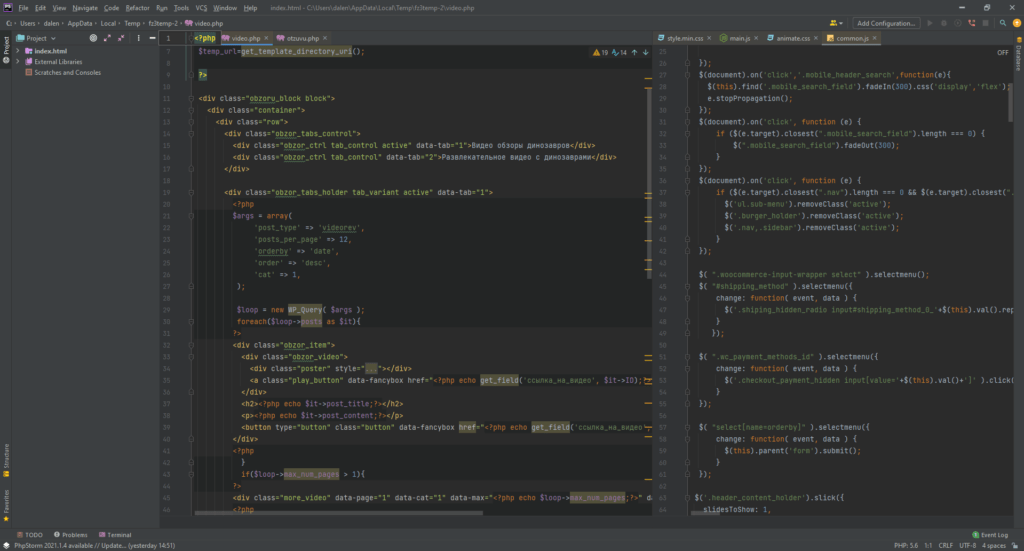The width and height of the screenshot is (1024, 551).
Task: Click the Run (play) icon in toolbar
Action: 930,23
